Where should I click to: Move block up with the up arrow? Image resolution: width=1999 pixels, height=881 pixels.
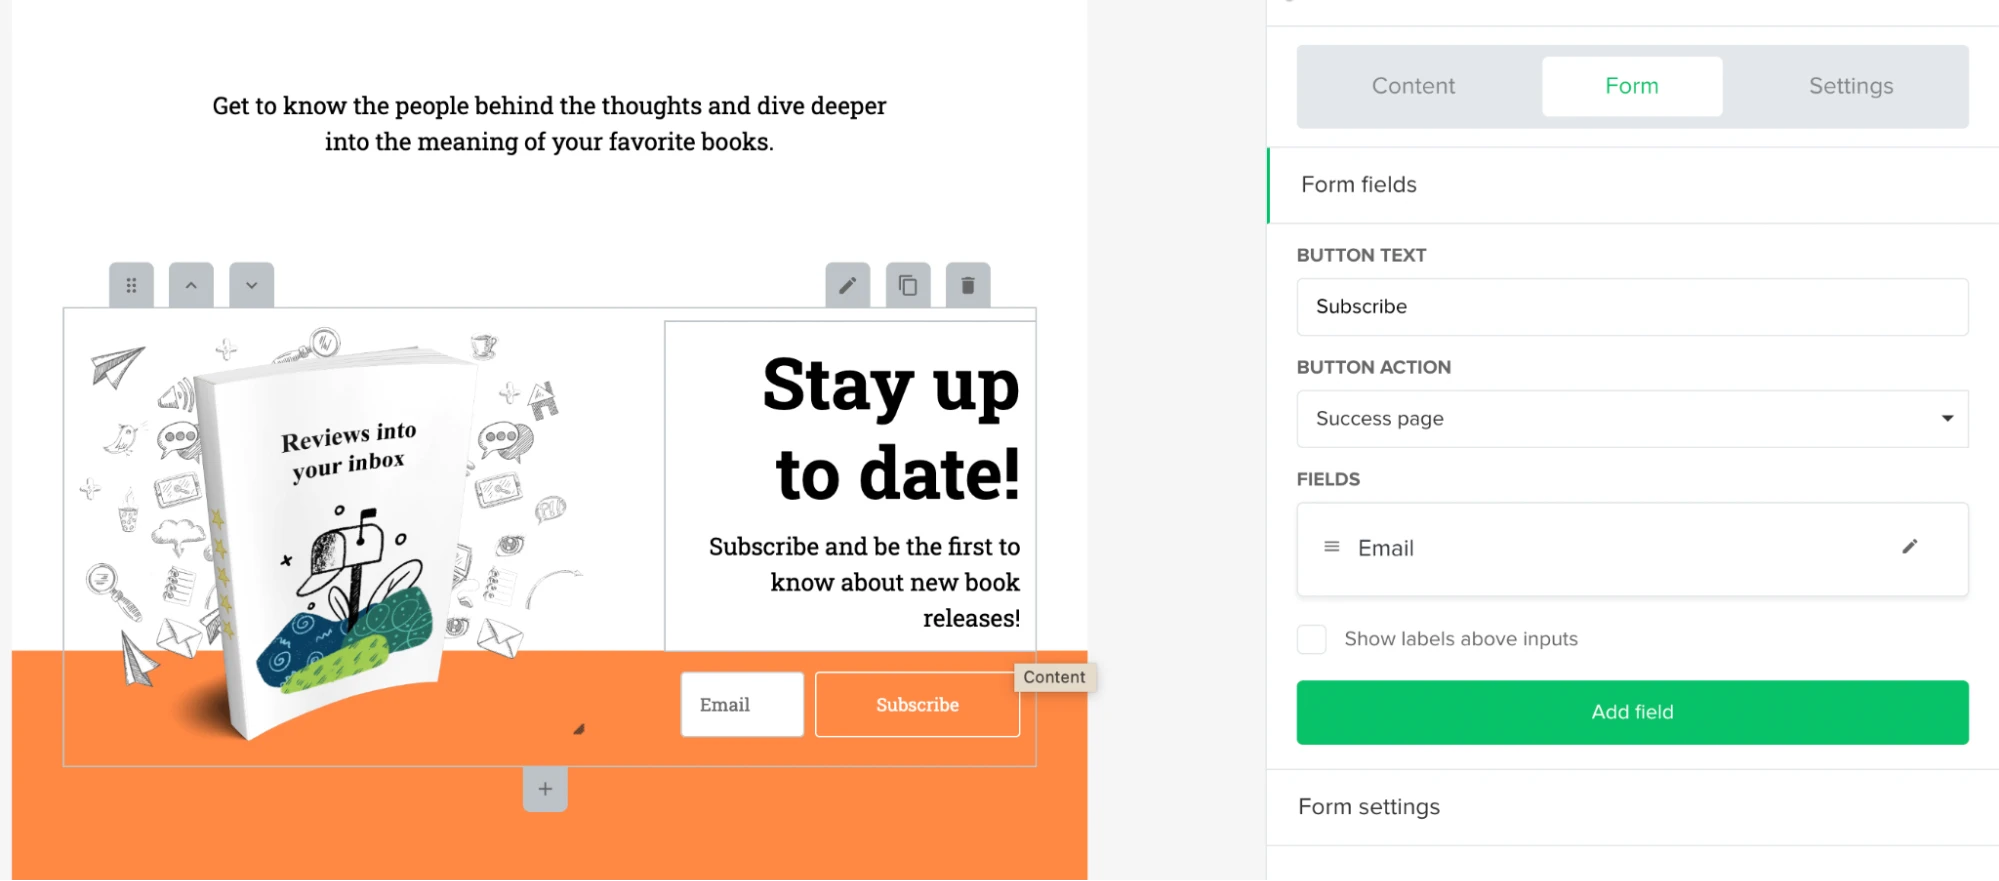[191, 286]
